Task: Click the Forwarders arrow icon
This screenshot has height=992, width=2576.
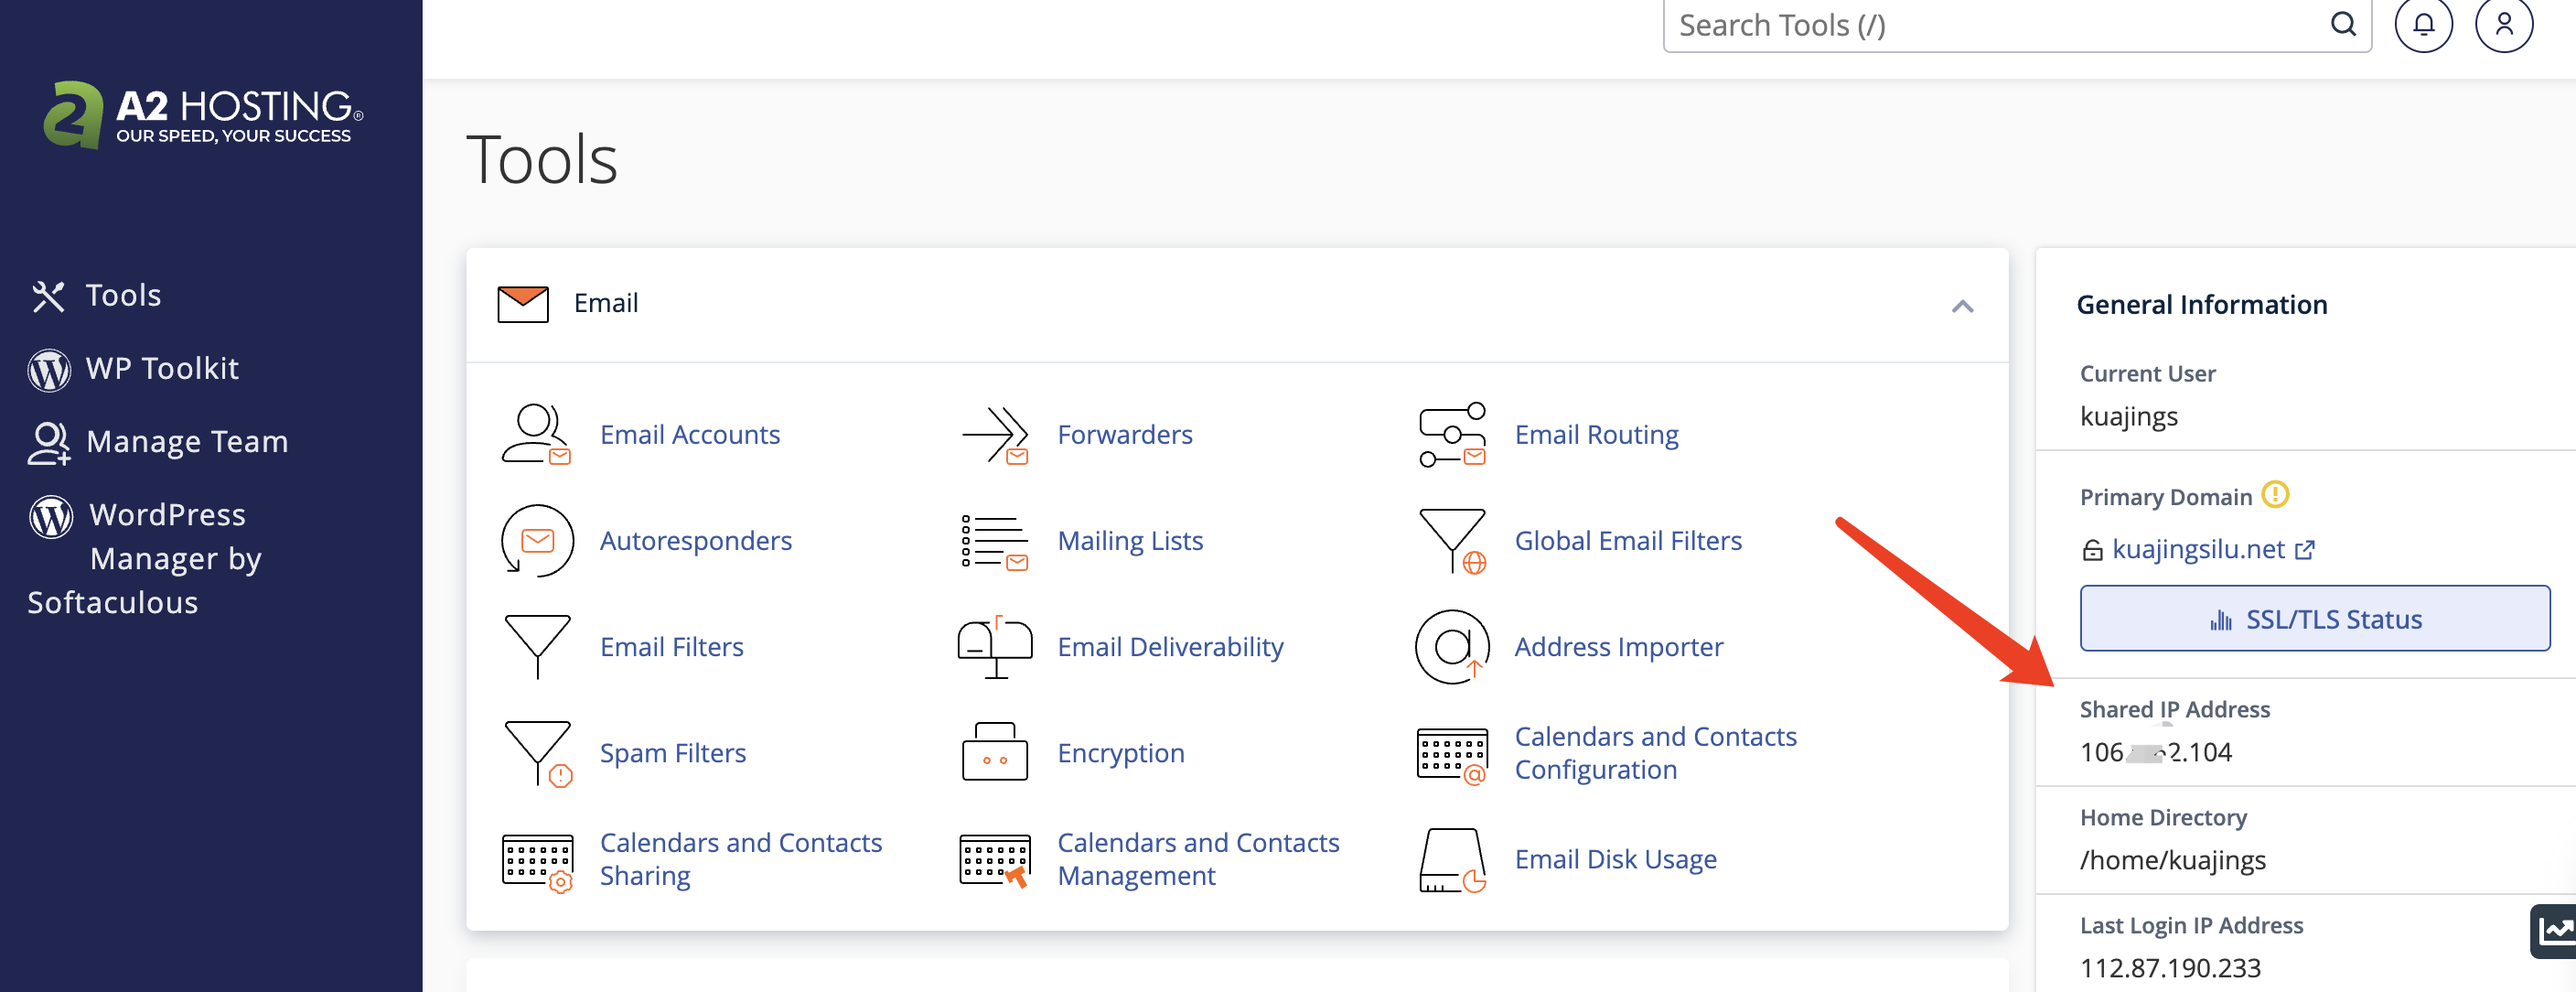Action: (994, 434)
